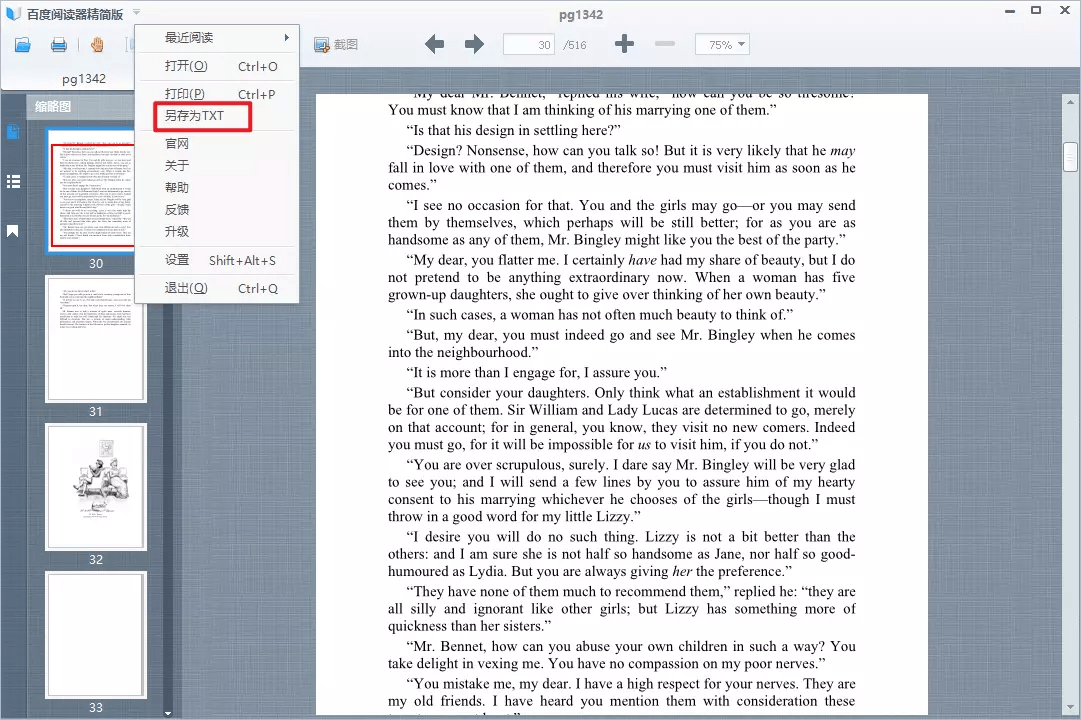Switch sidebar to bookmarks view
The width and height of the screenshot is (1081, 720).
(14, 231)
